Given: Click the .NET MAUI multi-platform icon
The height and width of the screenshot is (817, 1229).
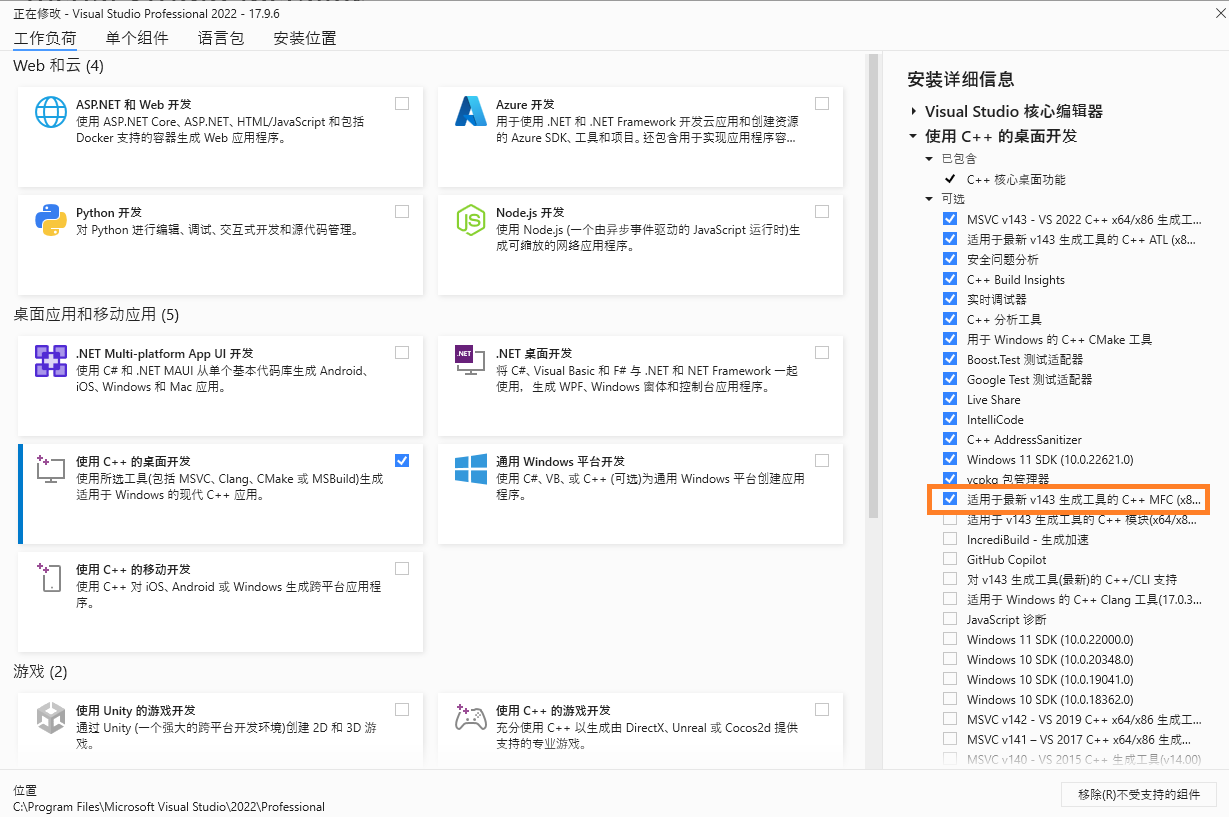Looking at the screenshot, I should point(51,360).
